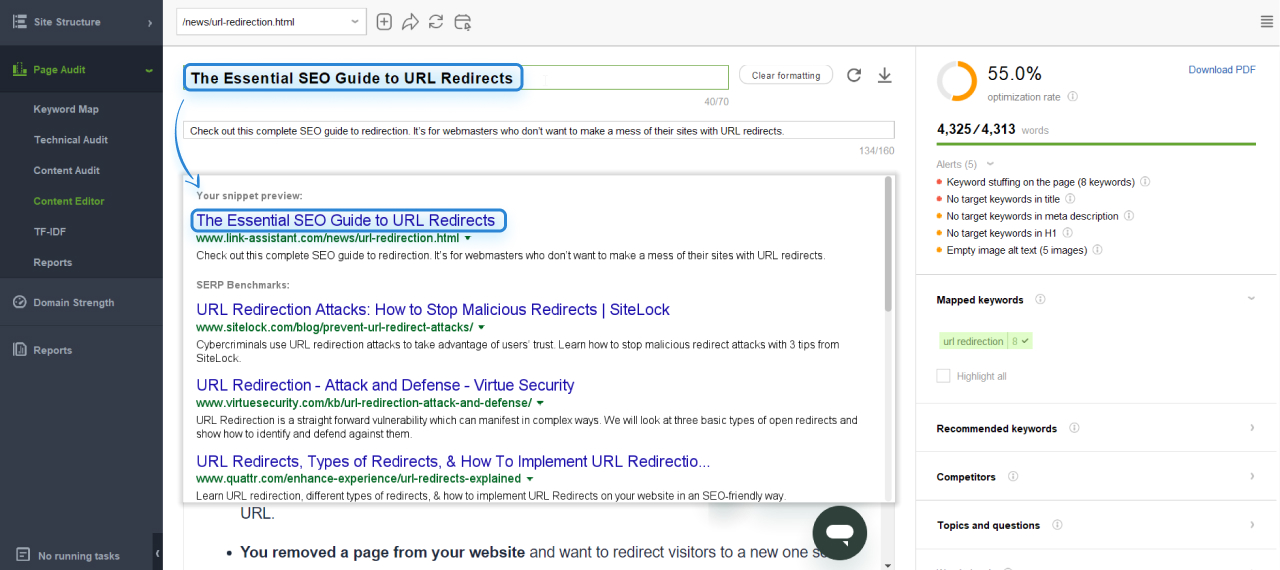
Task: Click the Empty image alt text alert
Action: click(1016, 250)
